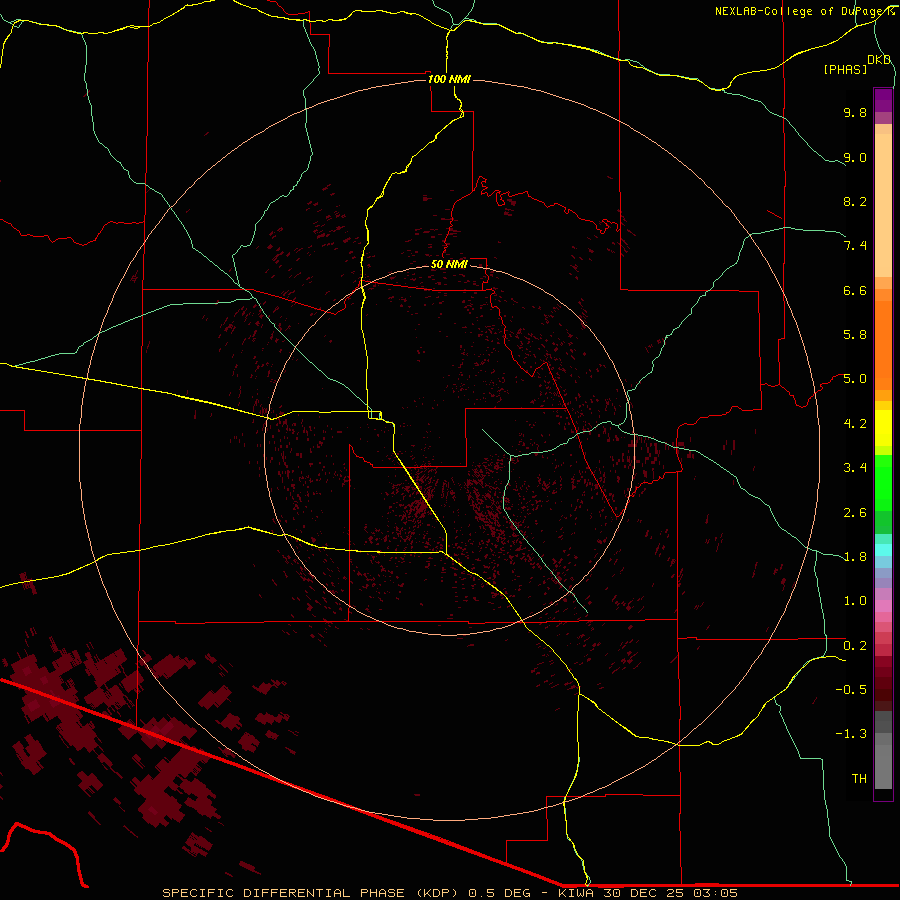
Task: Click the 1.0 legend value
Action: pos(855,601)
